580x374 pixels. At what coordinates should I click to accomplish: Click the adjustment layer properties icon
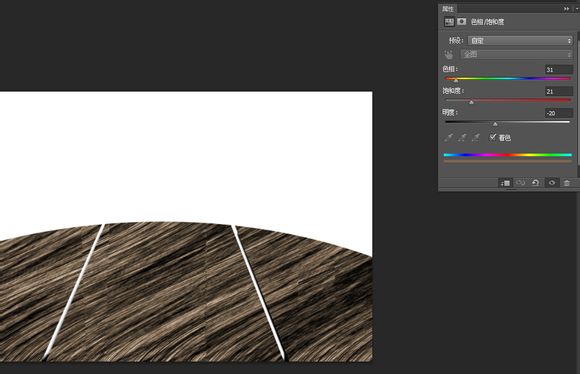coord(449,22)
